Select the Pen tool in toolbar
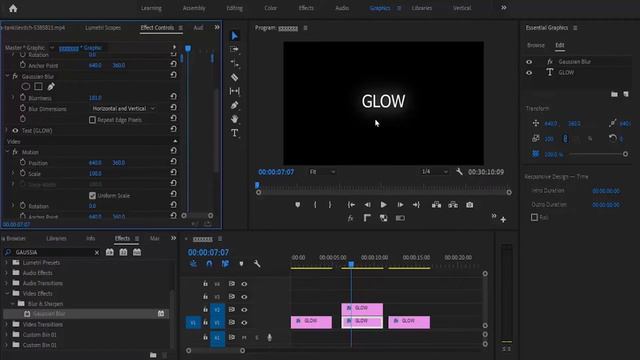This screenshot has height=360, width=640. (x=234, y=105)
